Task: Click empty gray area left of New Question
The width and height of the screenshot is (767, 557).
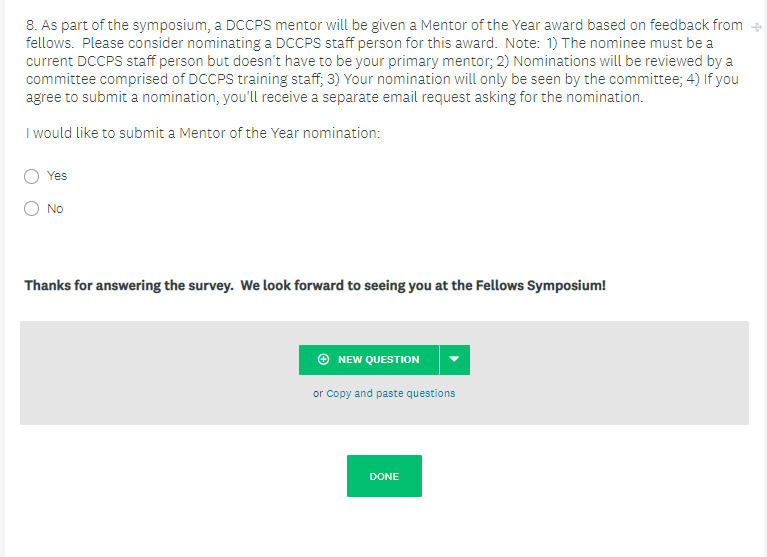Action: click(150, 370)
